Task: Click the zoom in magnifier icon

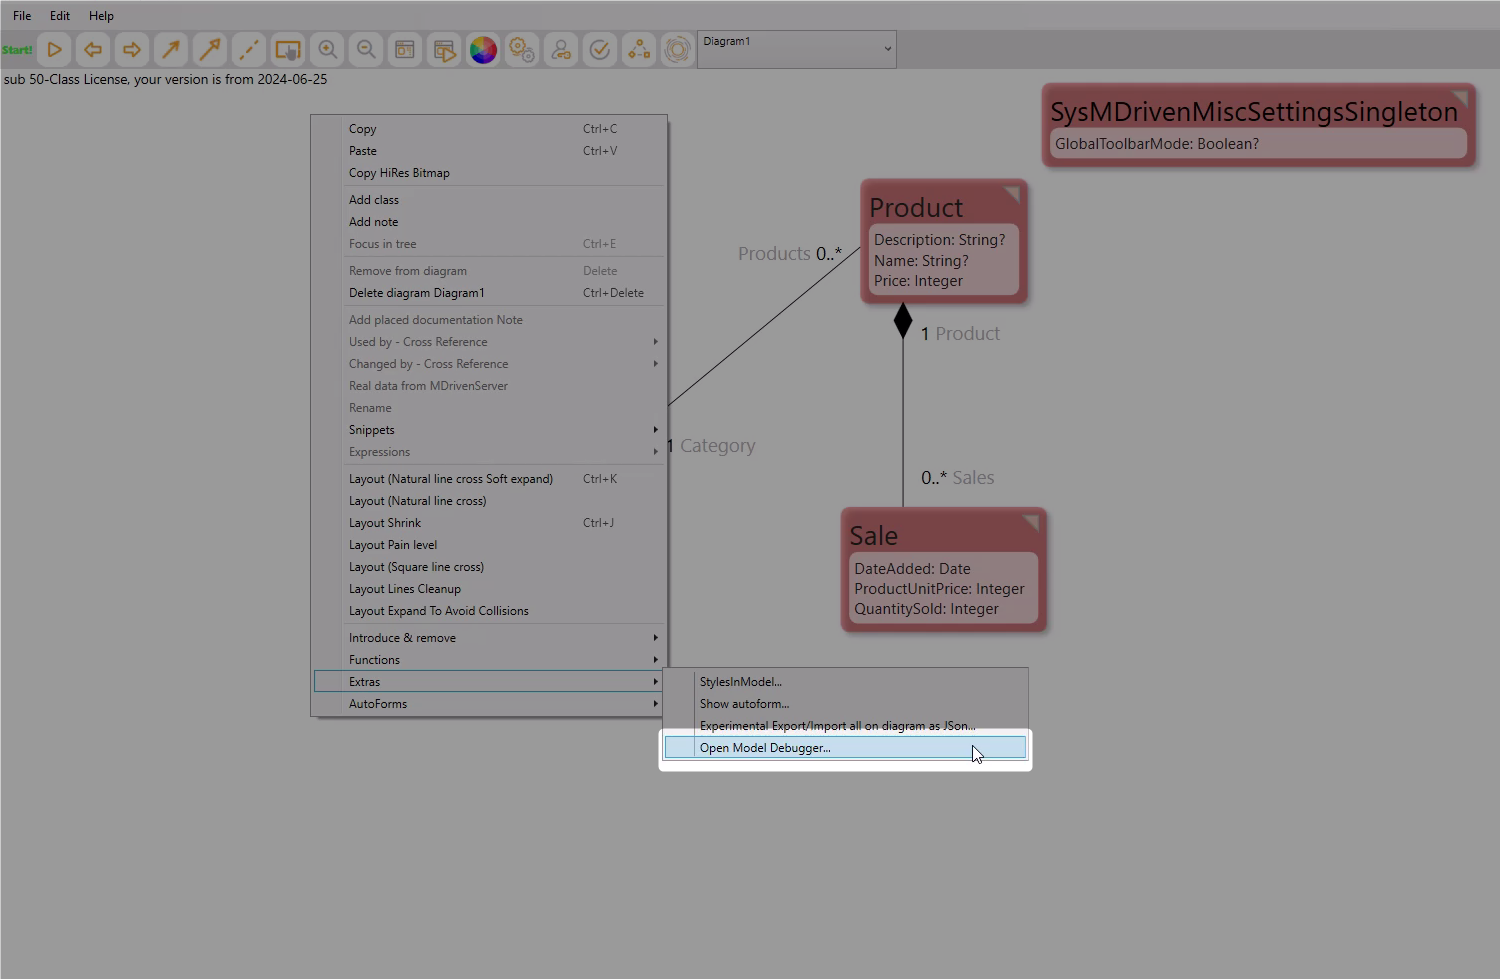Action: point(327,49)
